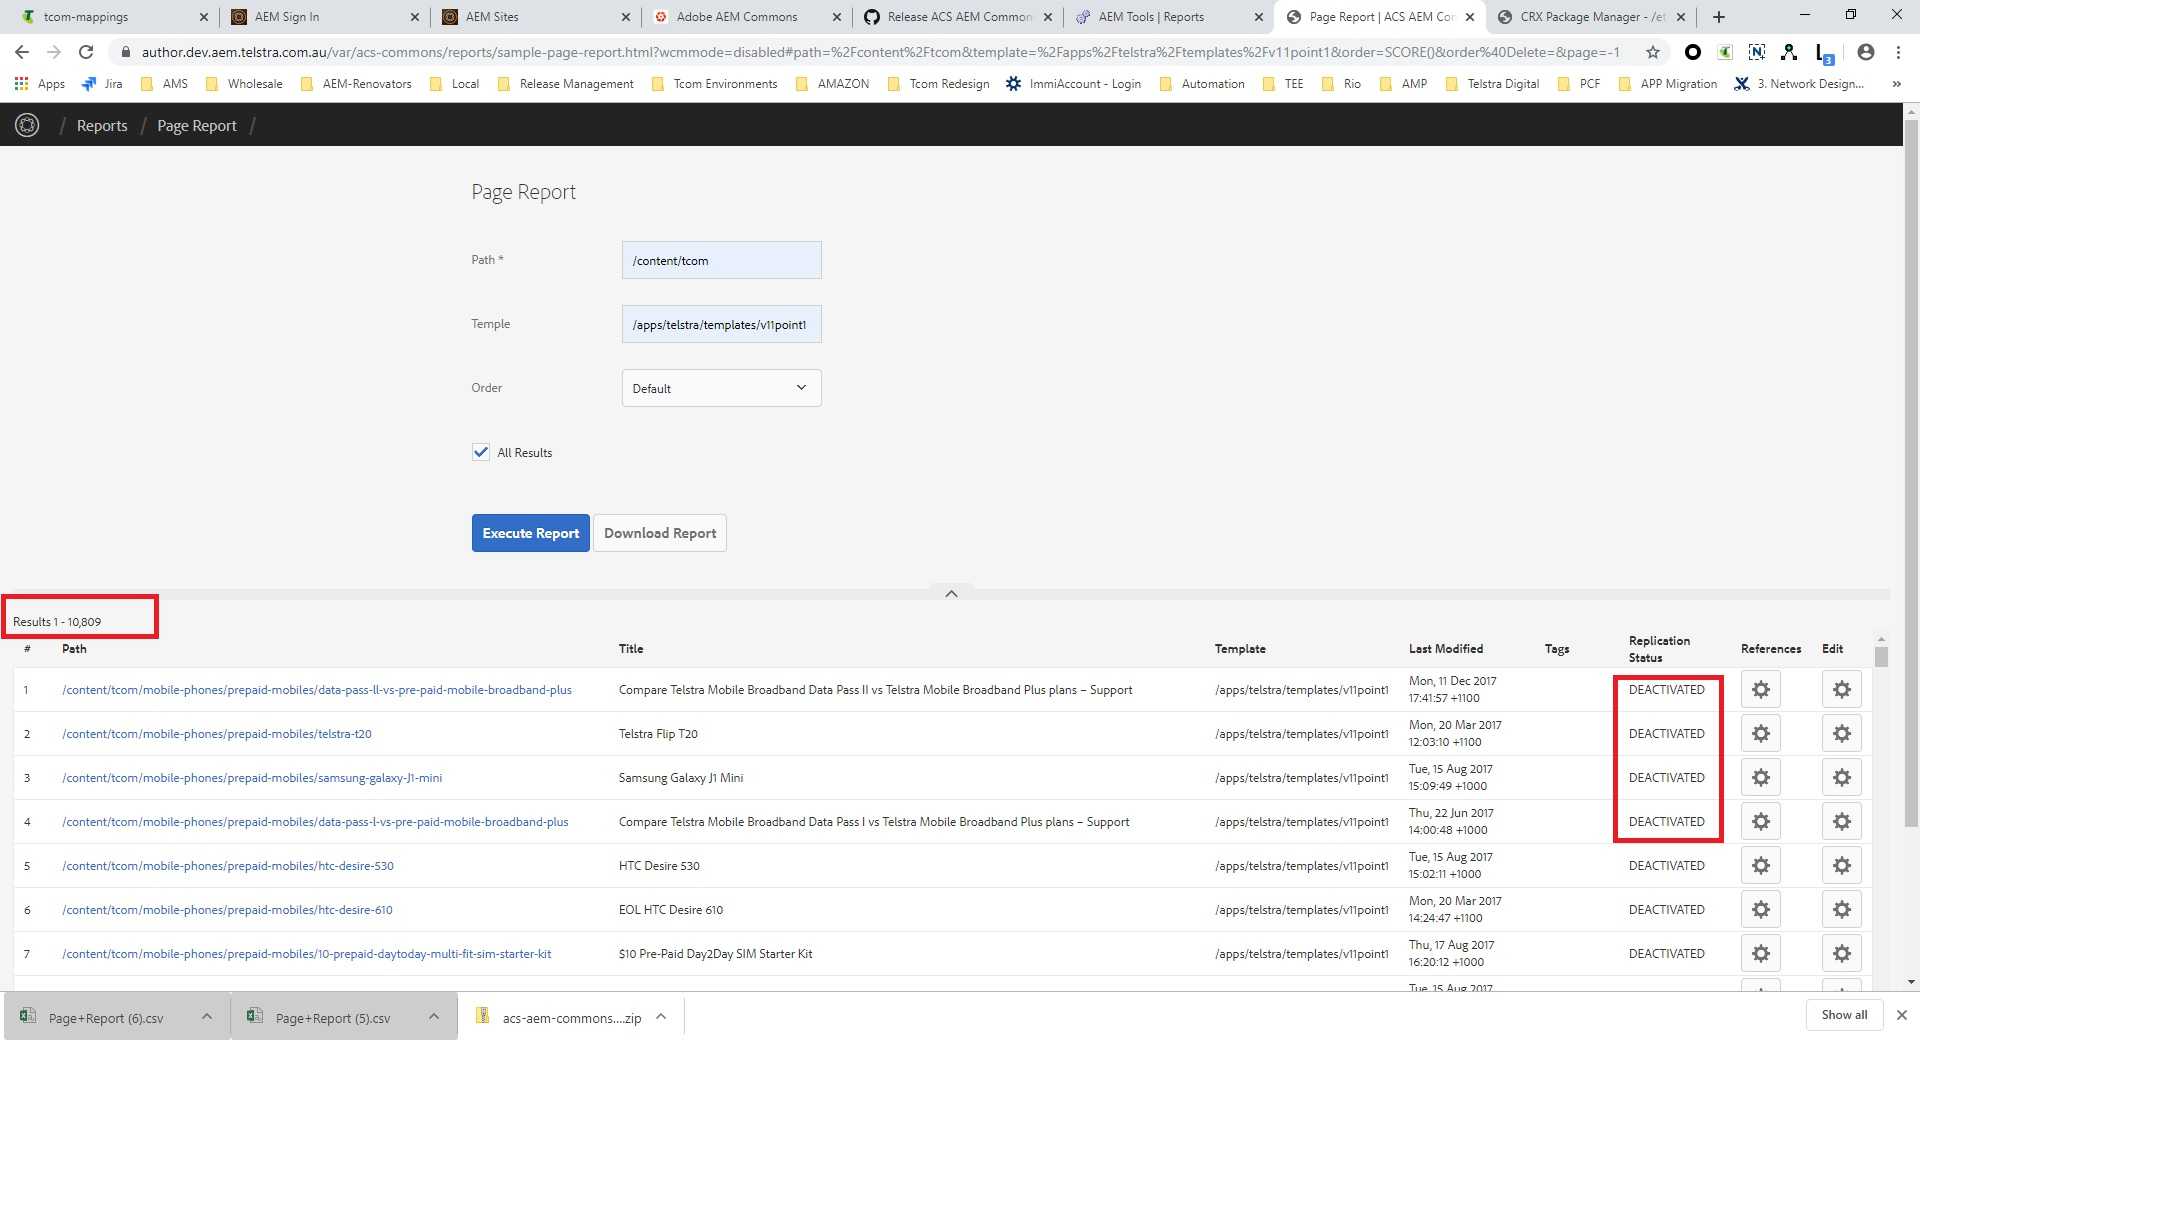Click the settings gear icon row 4
This screenshot has height=1208, width=2180.
1761,821
